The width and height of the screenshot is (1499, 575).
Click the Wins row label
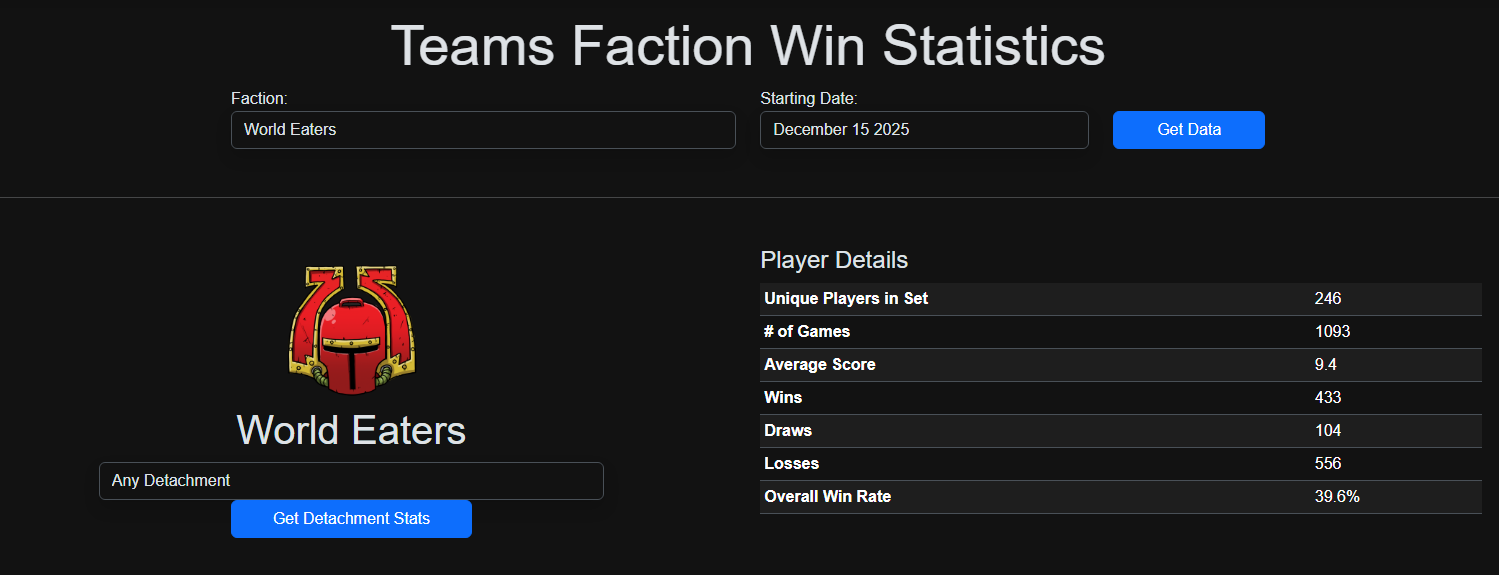tap(783, 398)
